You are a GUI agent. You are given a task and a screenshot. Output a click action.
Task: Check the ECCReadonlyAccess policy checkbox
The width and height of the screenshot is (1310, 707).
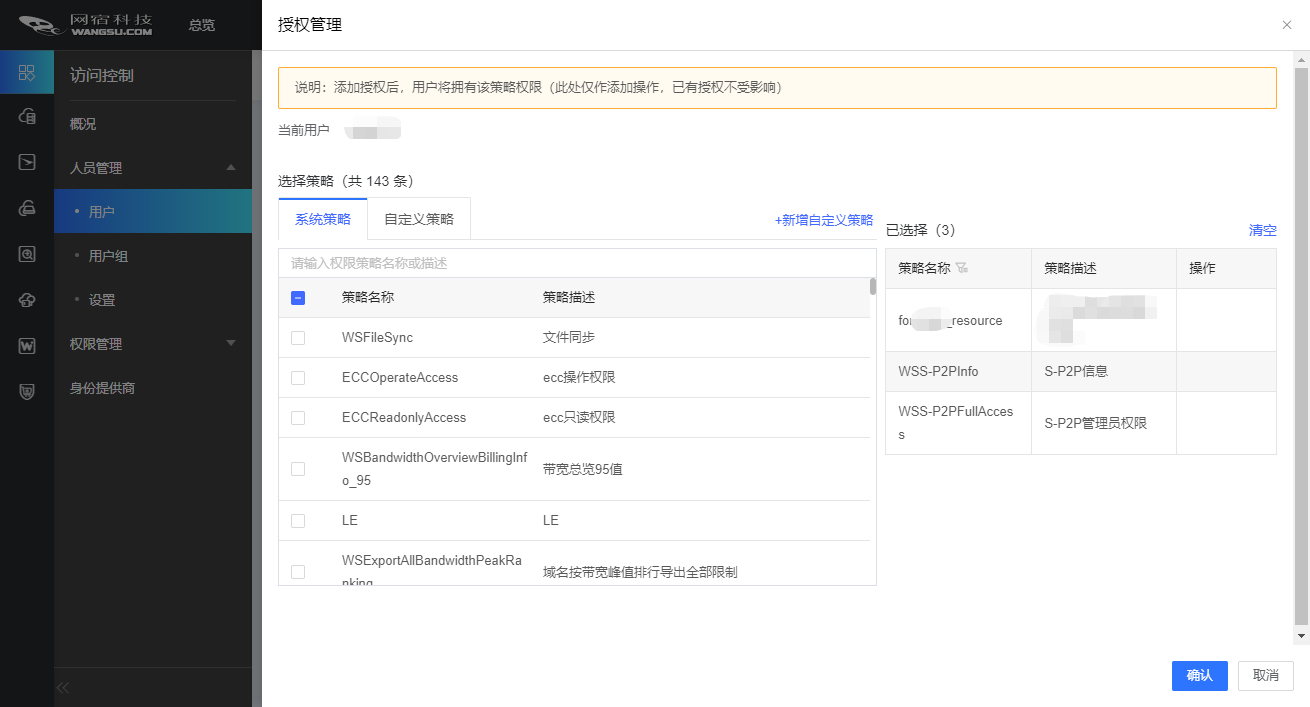tap(298, 418)
